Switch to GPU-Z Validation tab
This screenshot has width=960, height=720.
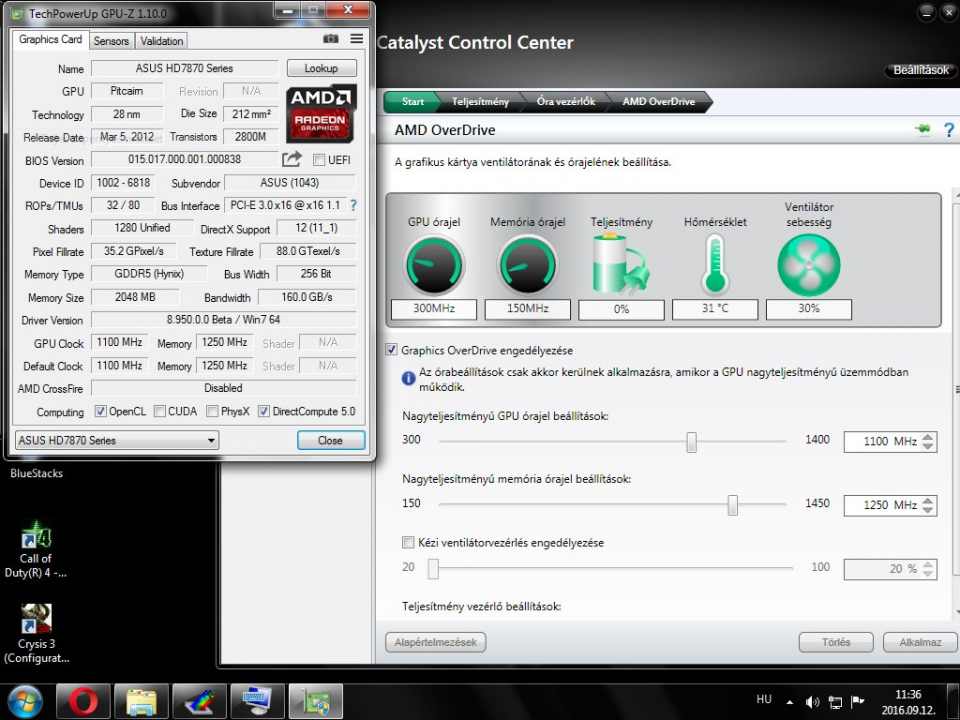coord(162,41)
